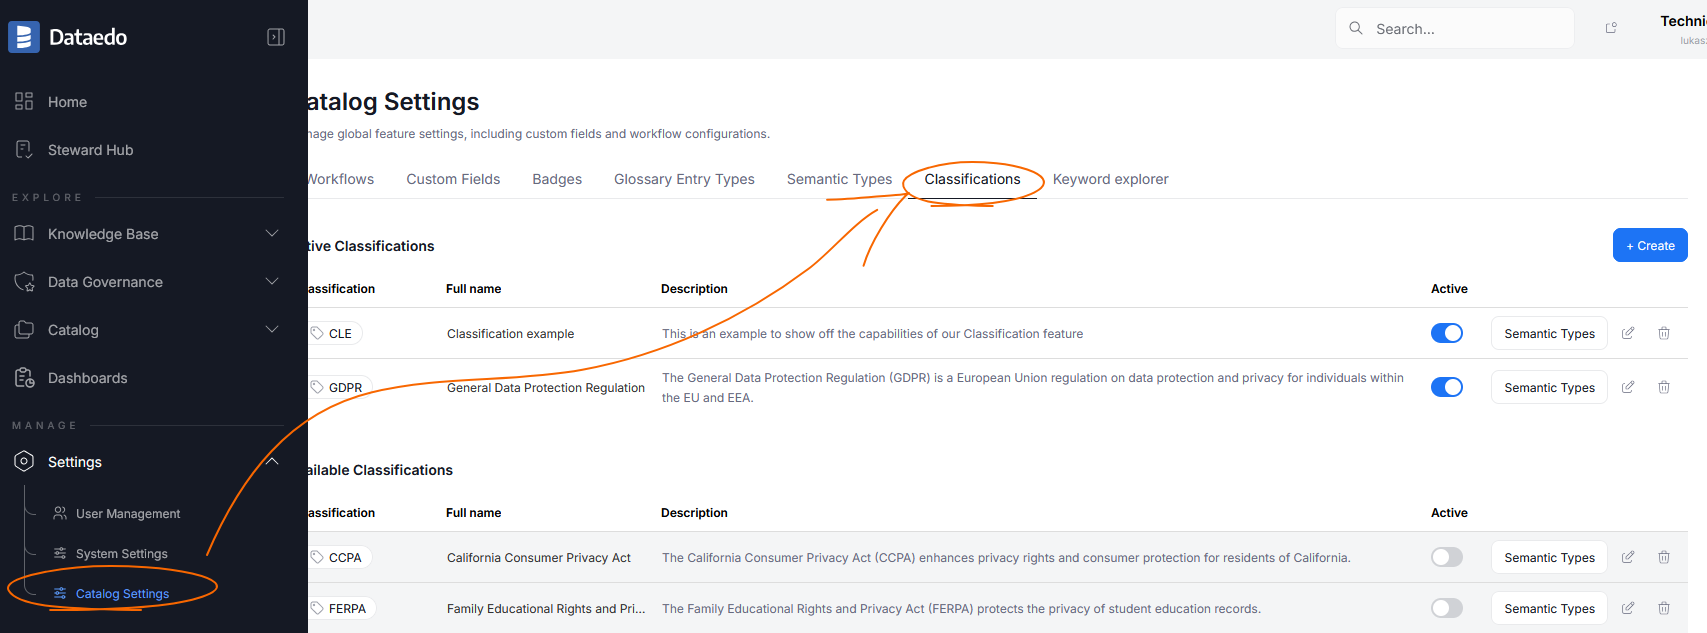The image size is (1707, 633).
Task: Open the Steward Hub sidebar item
Action: [x=90, y=150]
